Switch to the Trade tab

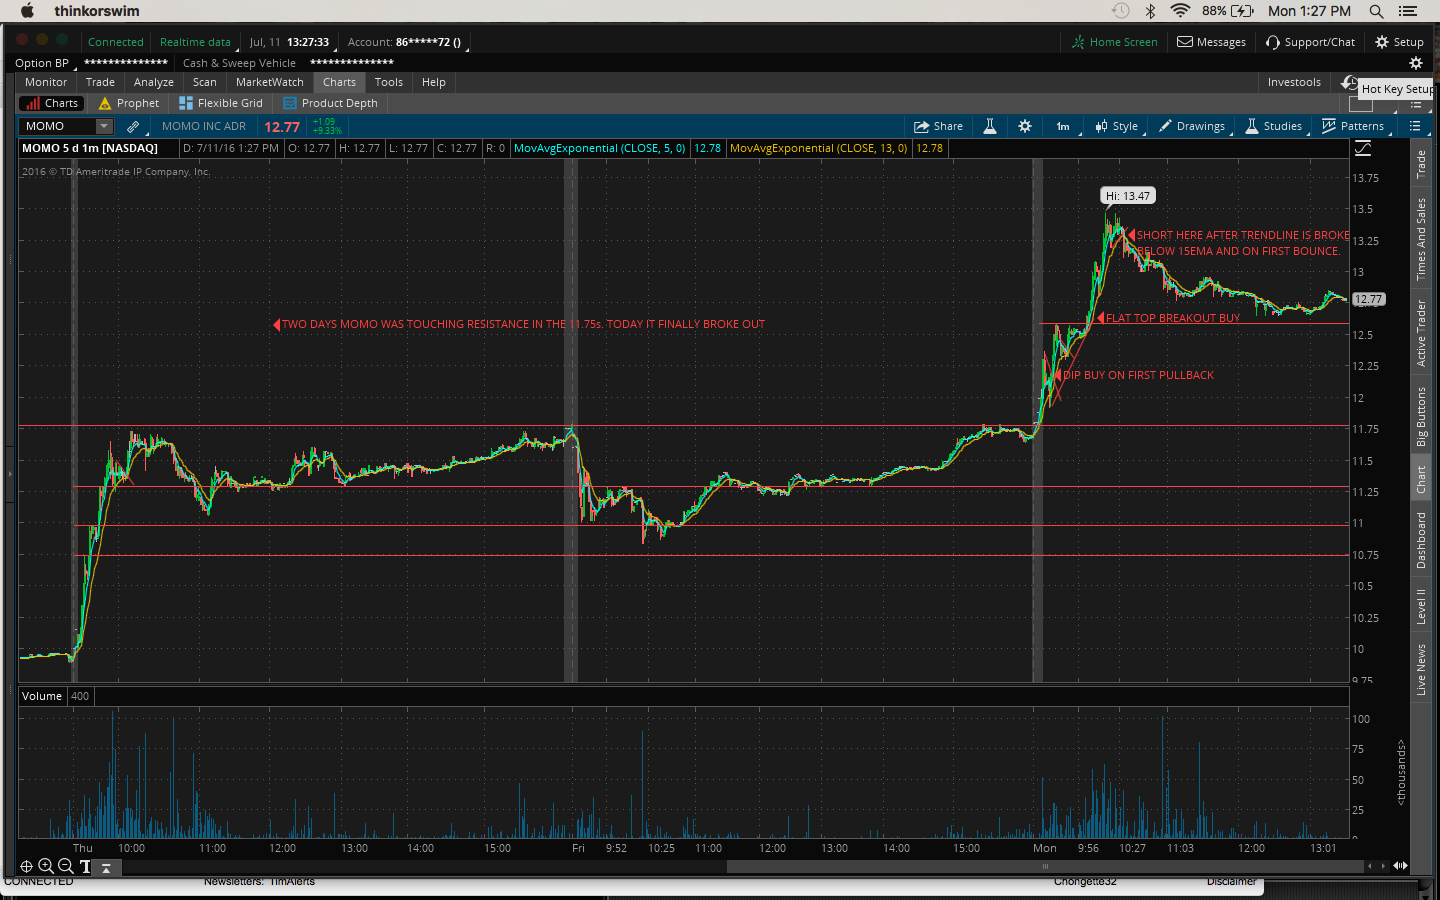coord(100,82)
